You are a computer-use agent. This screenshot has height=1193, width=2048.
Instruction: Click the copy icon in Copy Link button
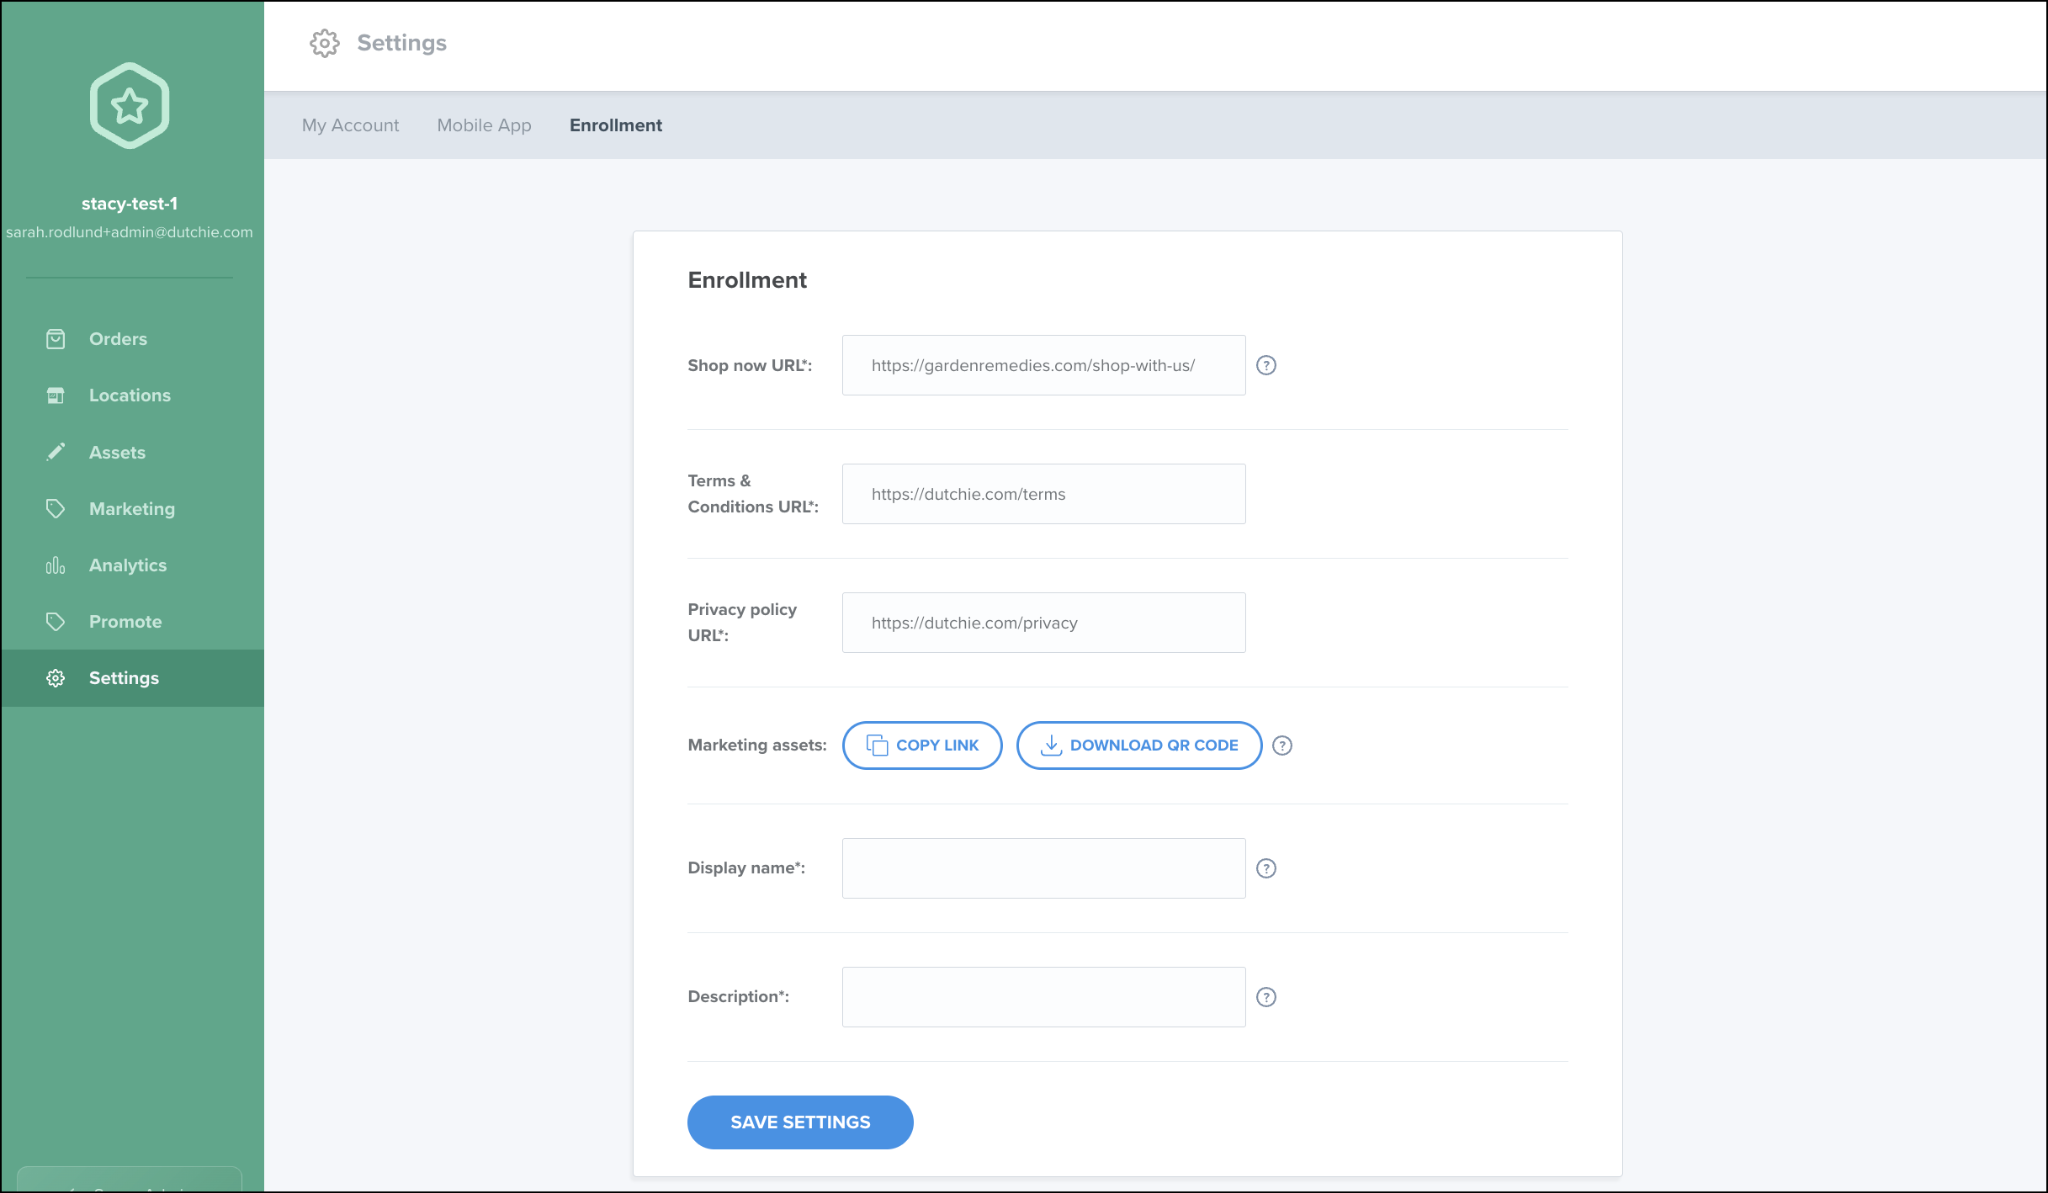[x=877, y=745]
